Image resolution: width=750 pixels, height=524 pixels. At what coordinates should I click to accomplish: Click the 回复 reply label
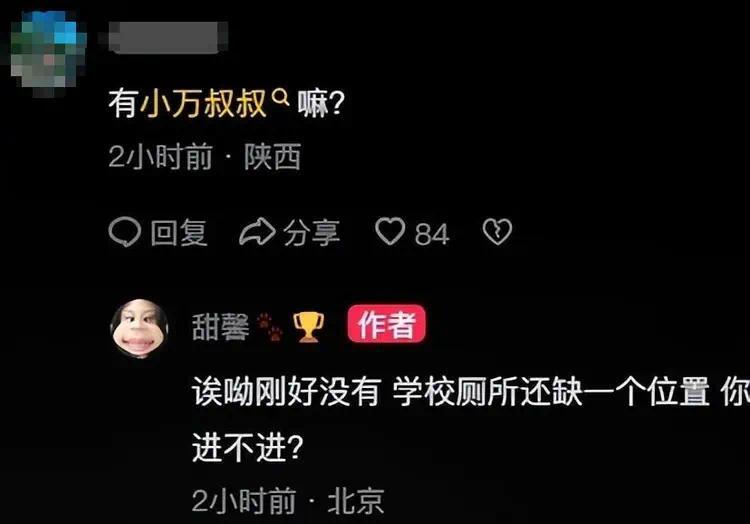pyautogui.click(x=179, y=233)
